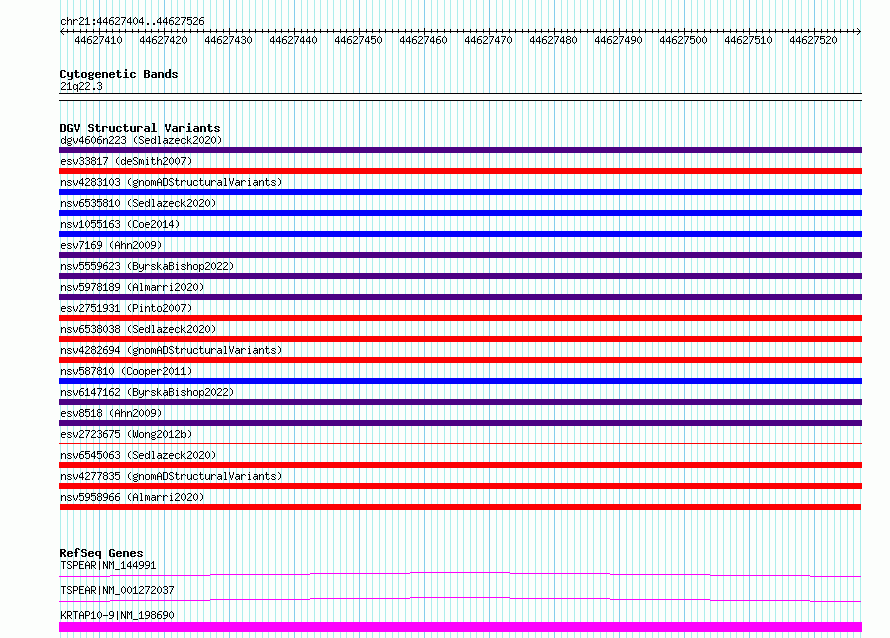890x638 pixels.
Task: Click the red bar under nsv5958966
Action: (x=460, y=507)
